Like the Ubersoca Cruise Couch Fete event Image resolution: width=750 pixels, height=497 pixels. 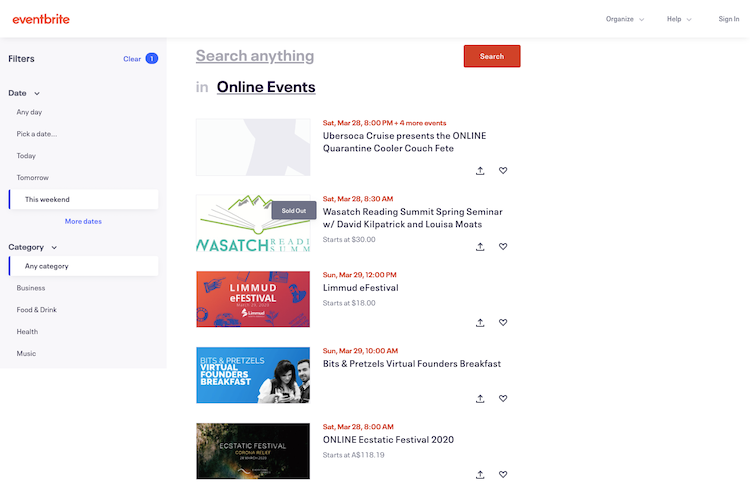coord(503,170)
